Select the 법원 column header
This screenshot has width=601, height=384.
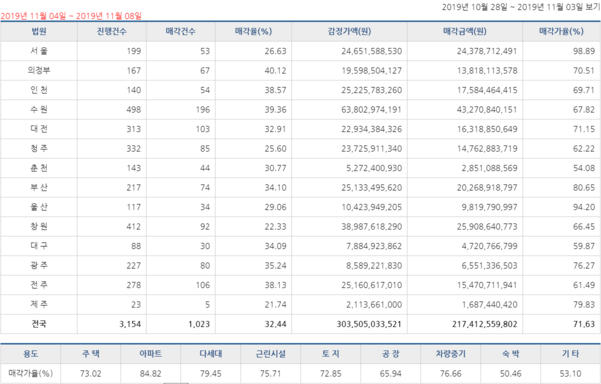(39, 31)
